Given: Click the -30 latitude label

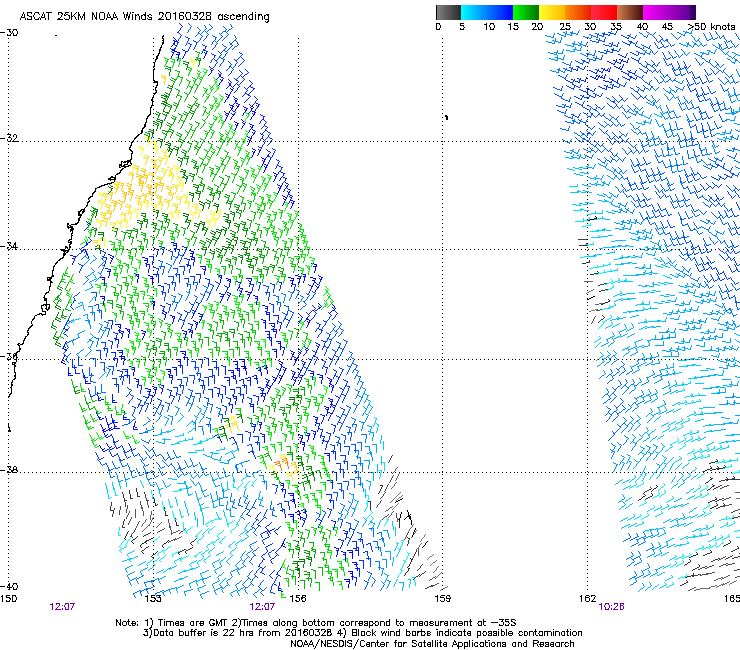Looking at the screenshot, I should coord(9,33).
